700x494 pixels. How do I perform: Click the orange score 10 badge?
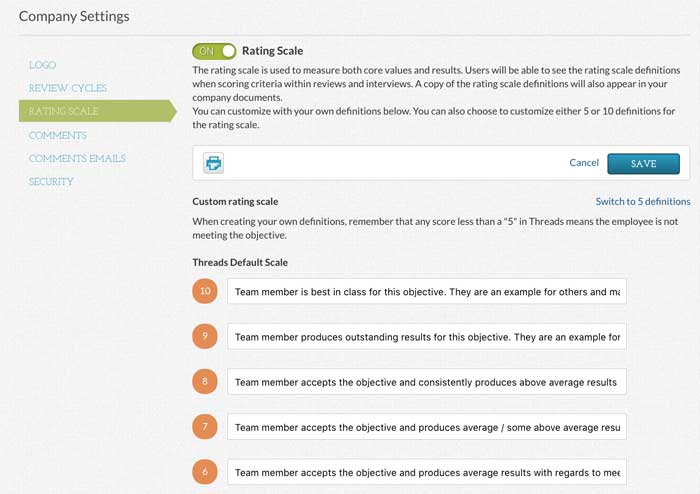205,291
